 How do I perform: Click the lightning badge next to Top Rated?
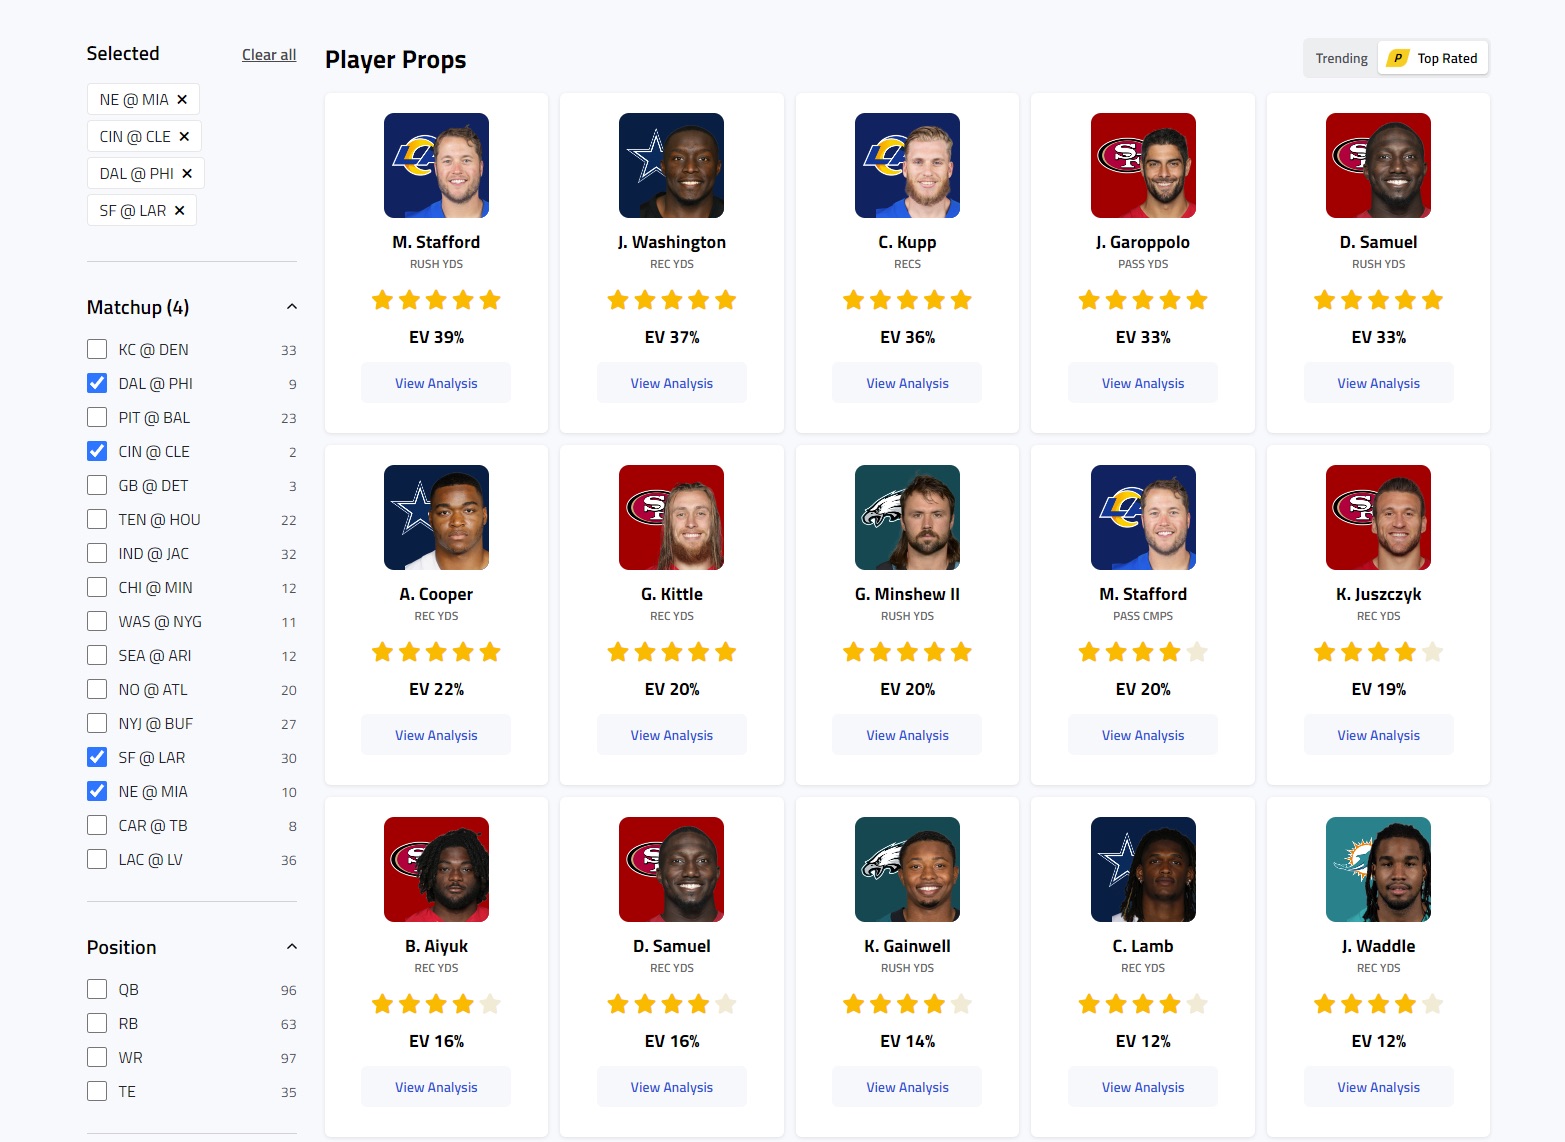point(1398,58)
